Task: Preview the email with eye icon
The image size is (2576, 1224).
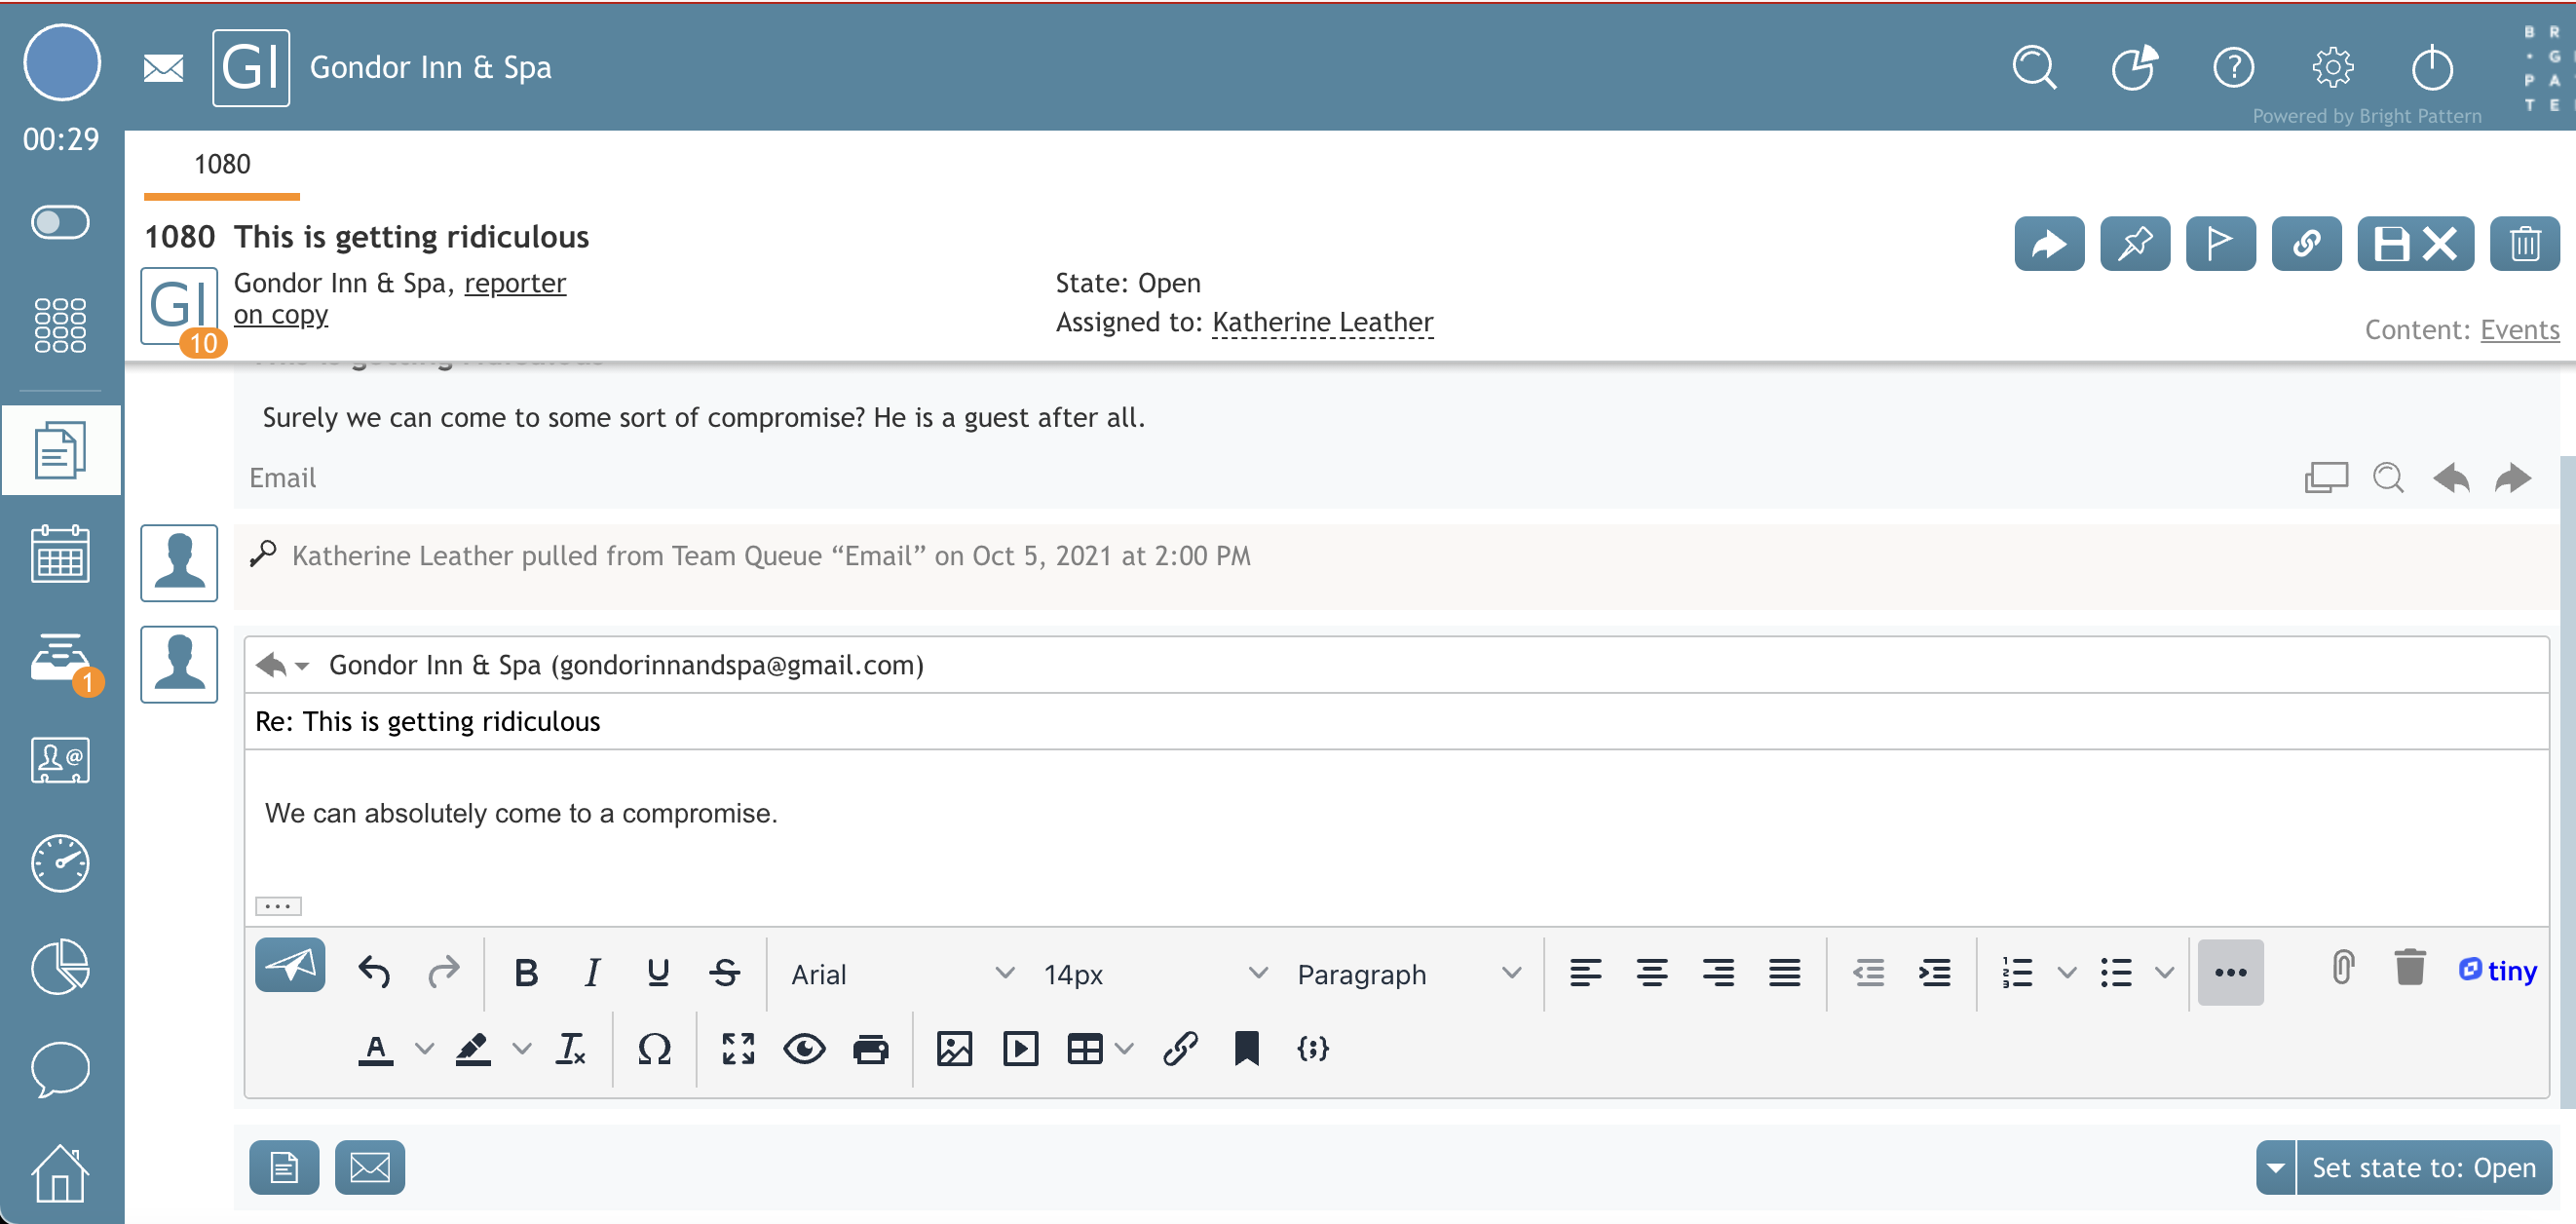Action: (x=804, y=1049)
